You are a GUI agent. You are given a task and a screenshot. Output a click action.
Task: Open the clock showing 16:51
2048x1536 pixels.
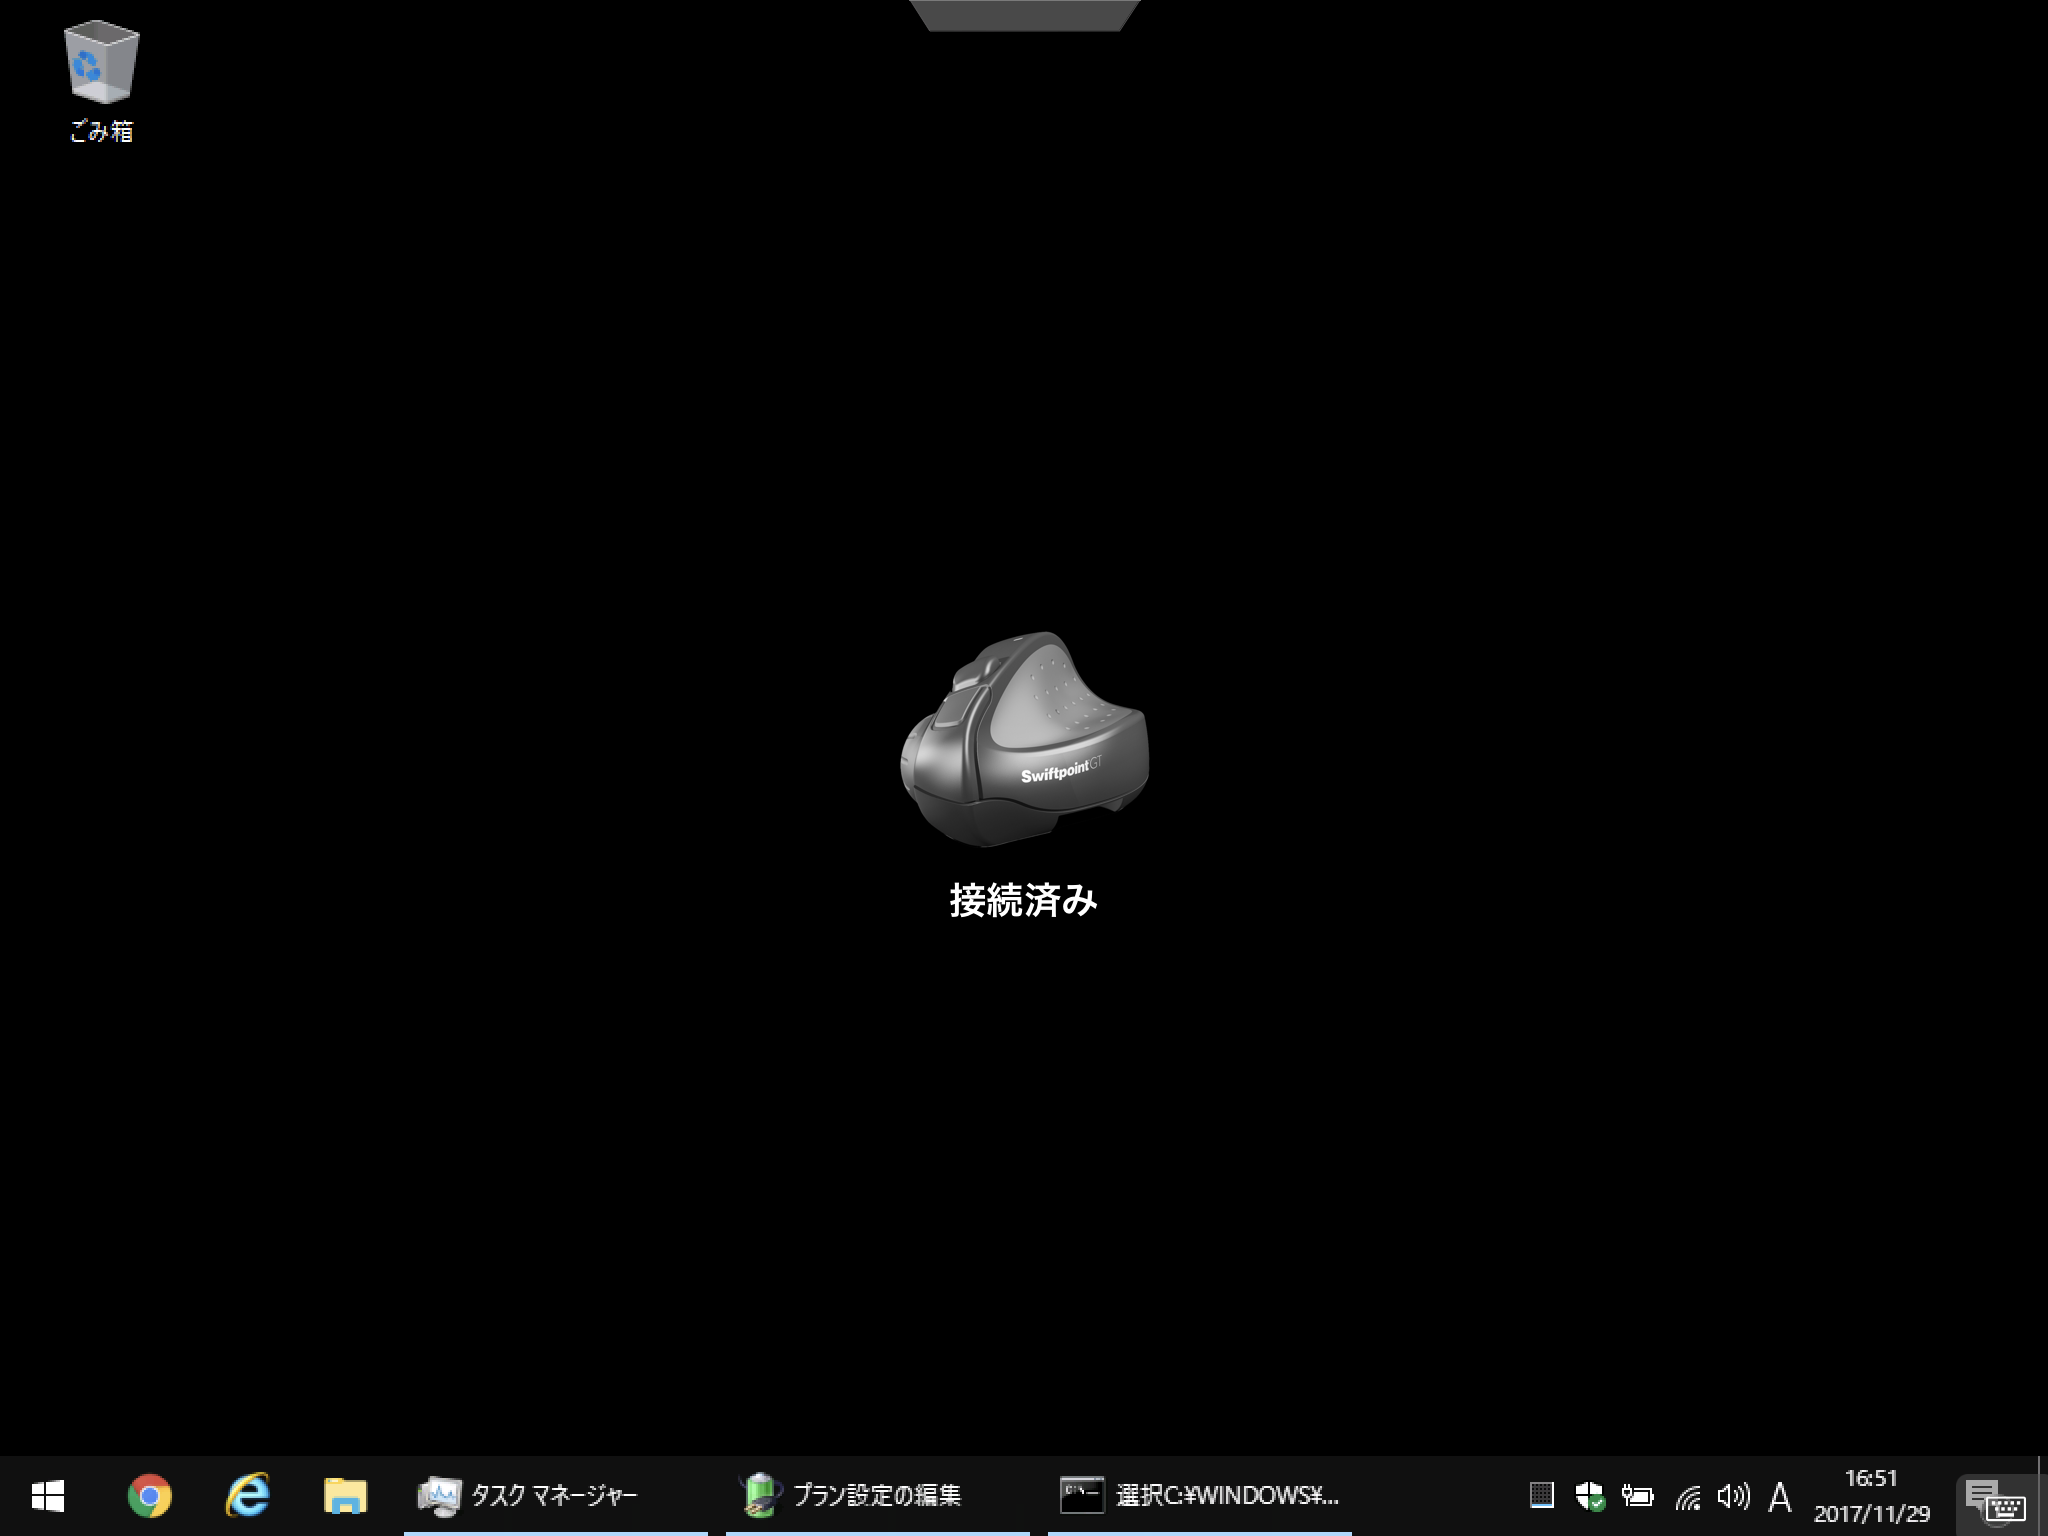click(x=1872, y=1496)
